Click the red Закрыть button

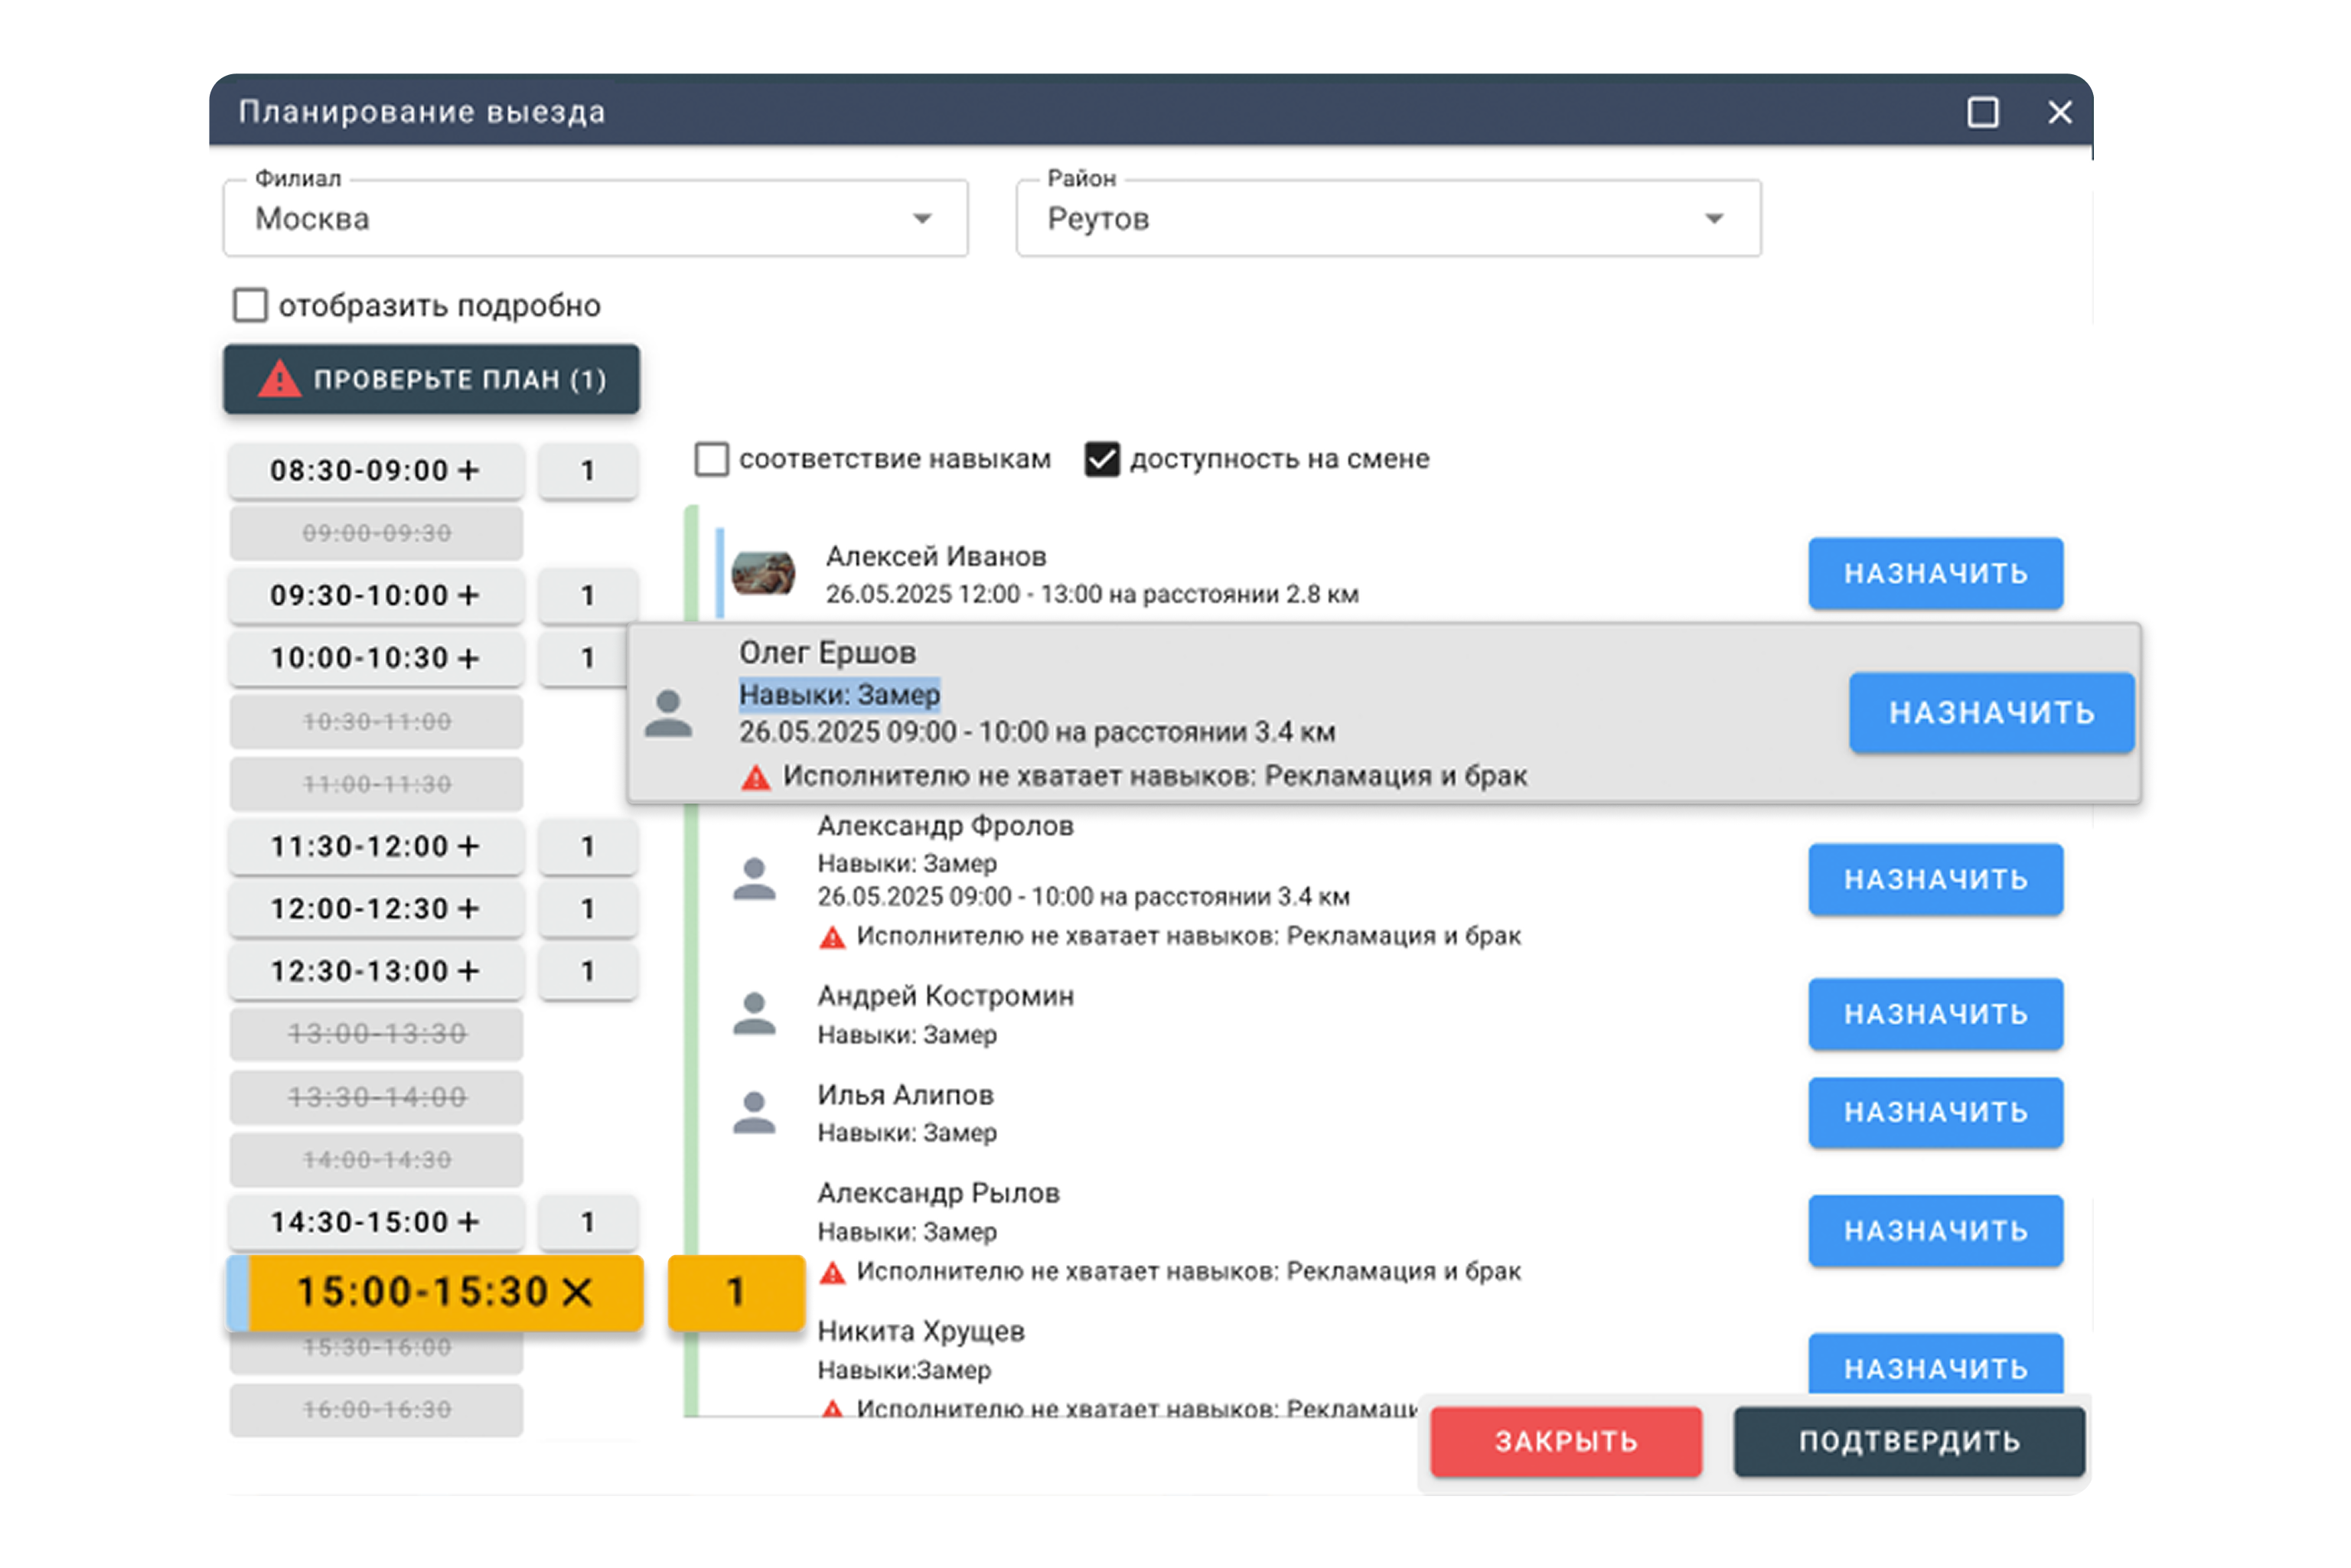point(1565,1441)
